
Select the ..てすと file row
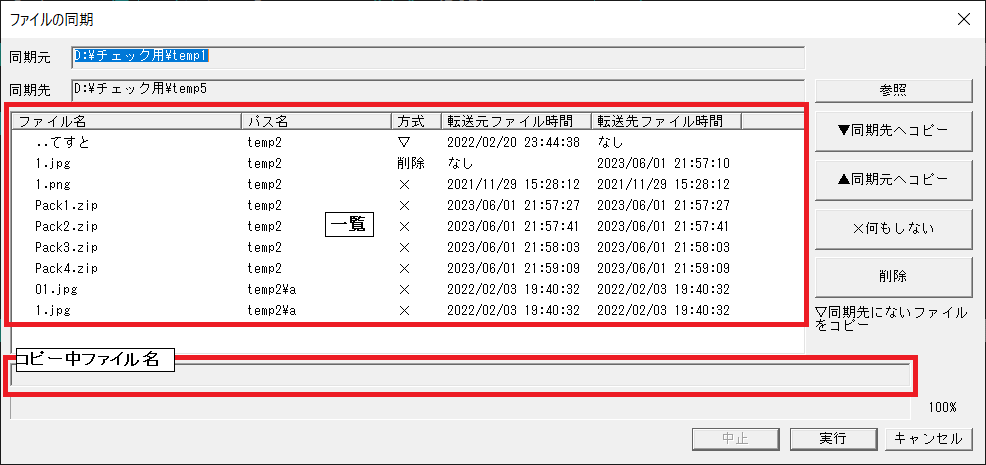[407, 143]
